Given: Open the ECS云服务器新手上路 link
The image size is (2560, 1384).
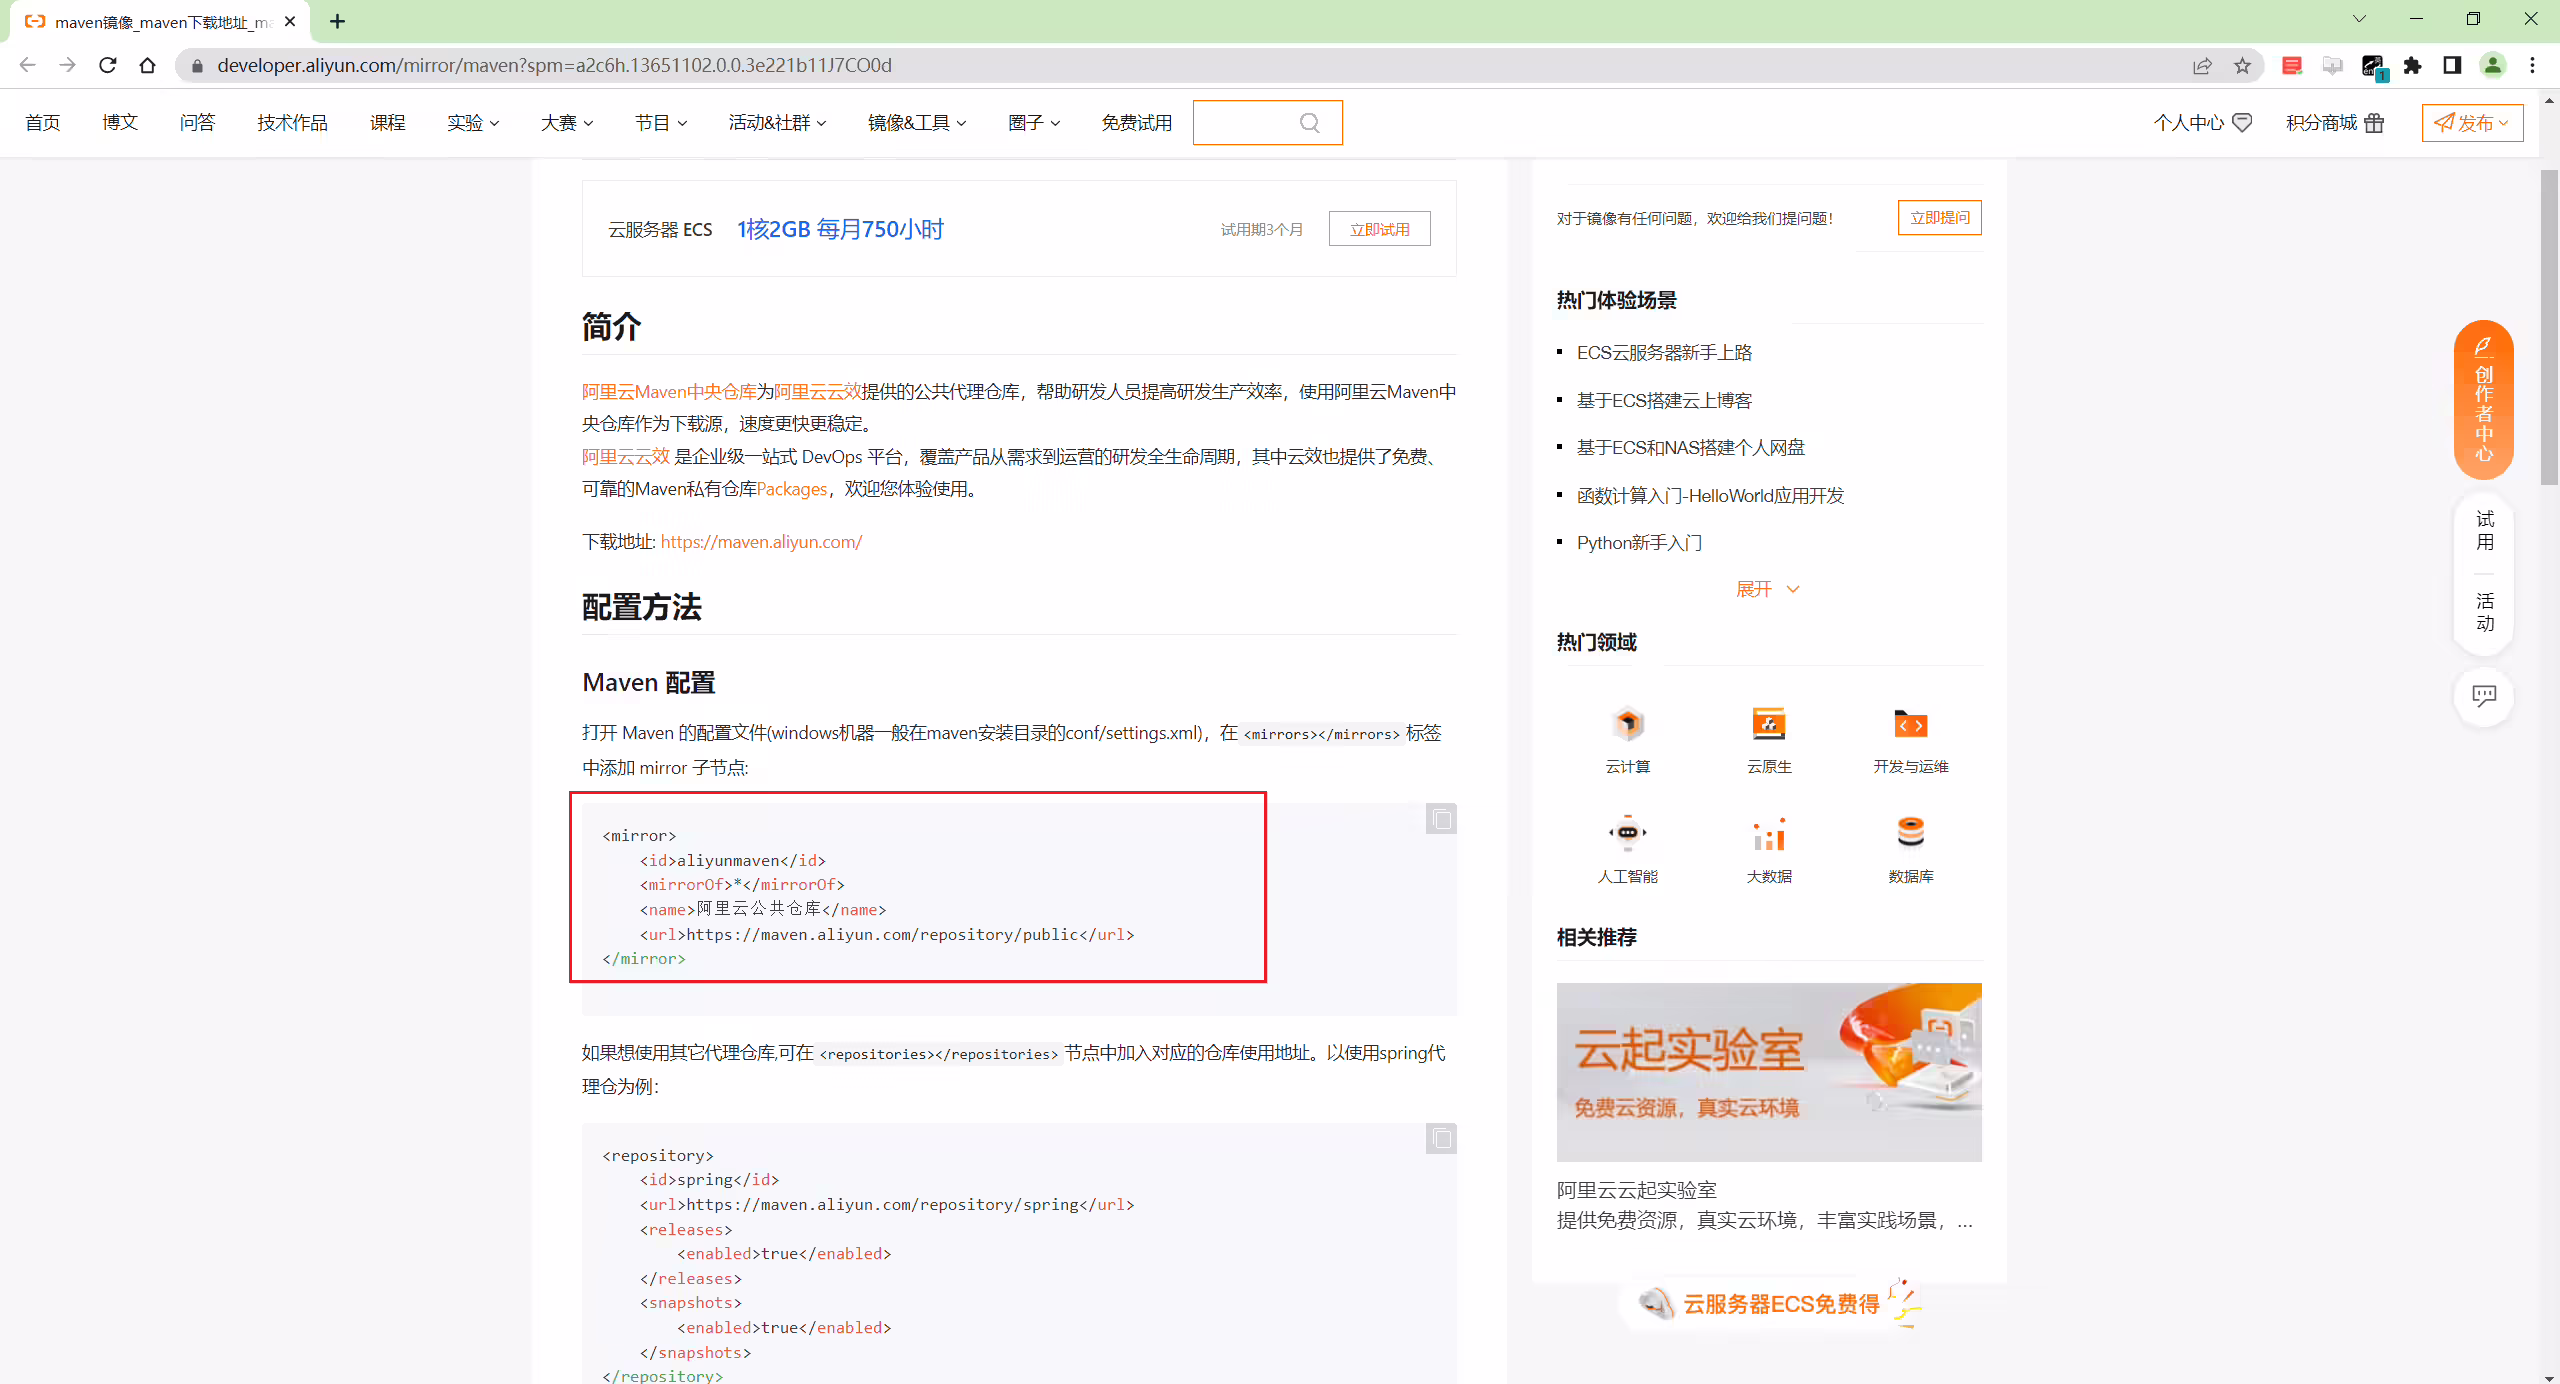Looking at the screenshot, I should tap(1664, 353).
